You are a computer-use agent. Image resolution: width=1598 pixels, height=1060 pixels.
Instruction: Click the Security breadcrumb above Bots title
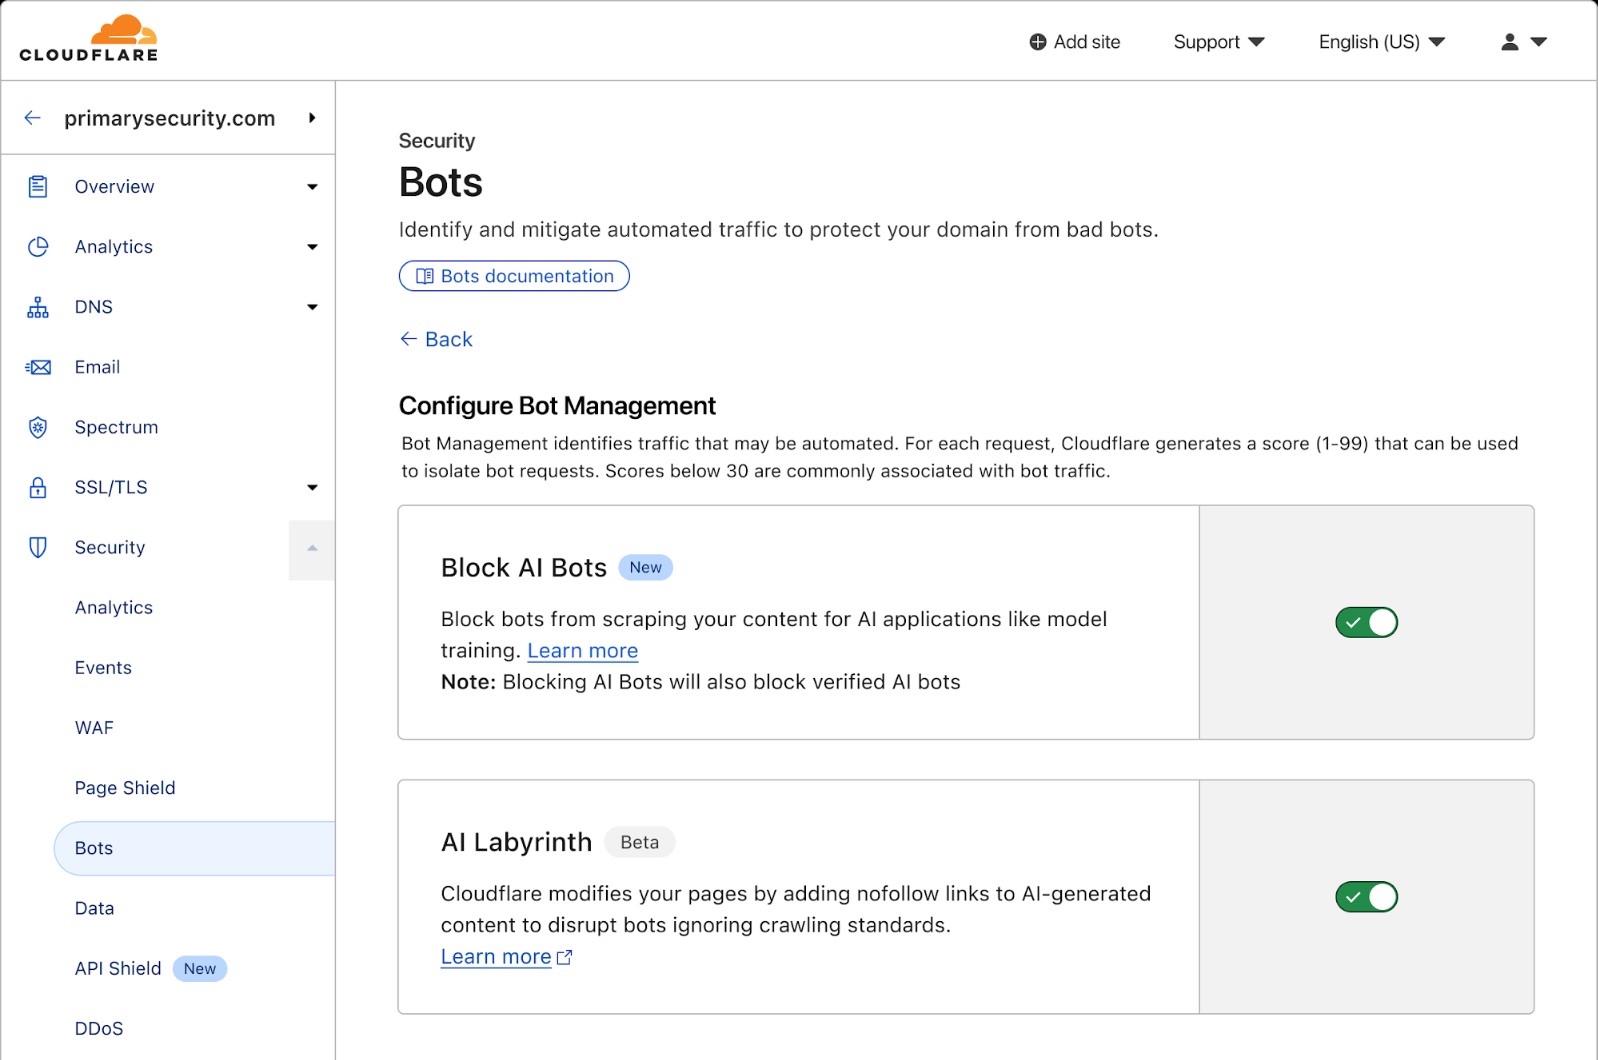point(437,141)
